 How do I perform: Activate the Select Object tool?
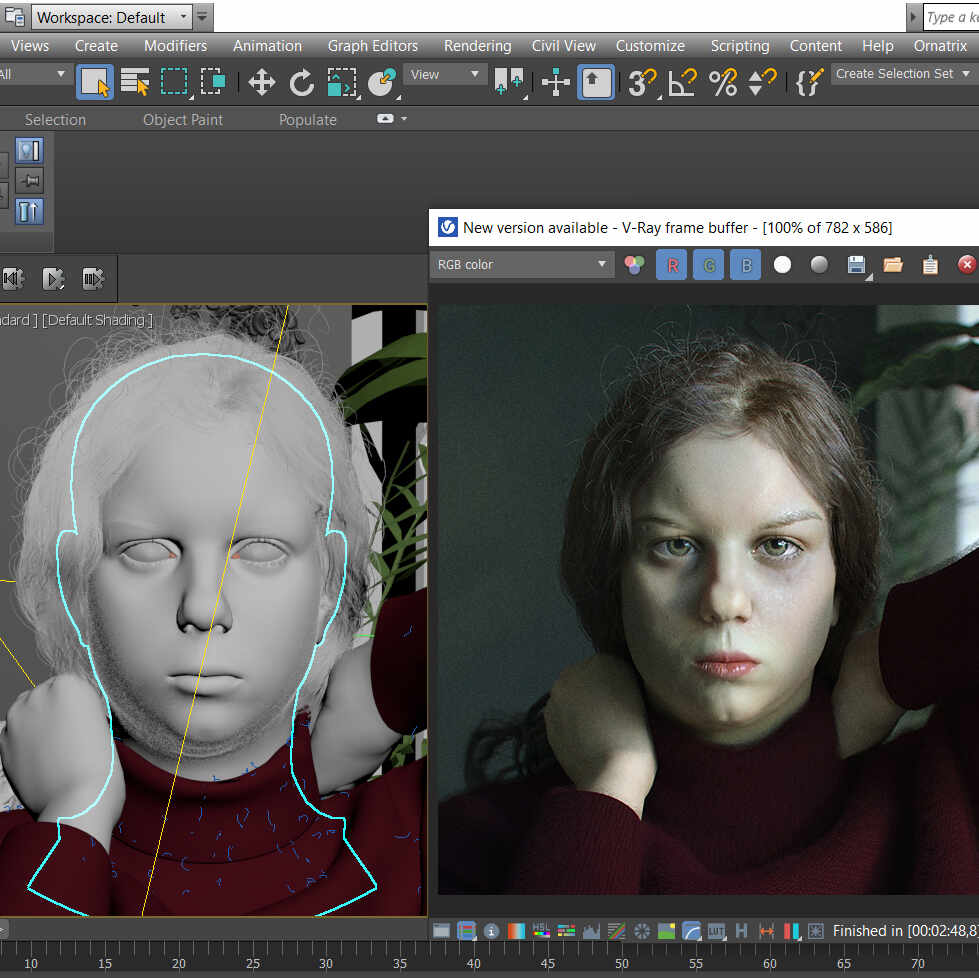point(95,82)
